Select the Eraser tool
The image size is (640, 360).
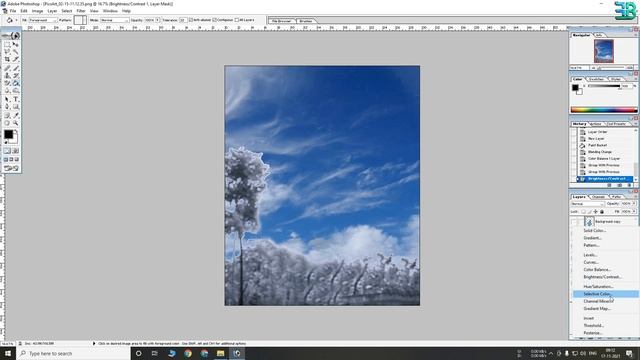[x=7, y=83]
